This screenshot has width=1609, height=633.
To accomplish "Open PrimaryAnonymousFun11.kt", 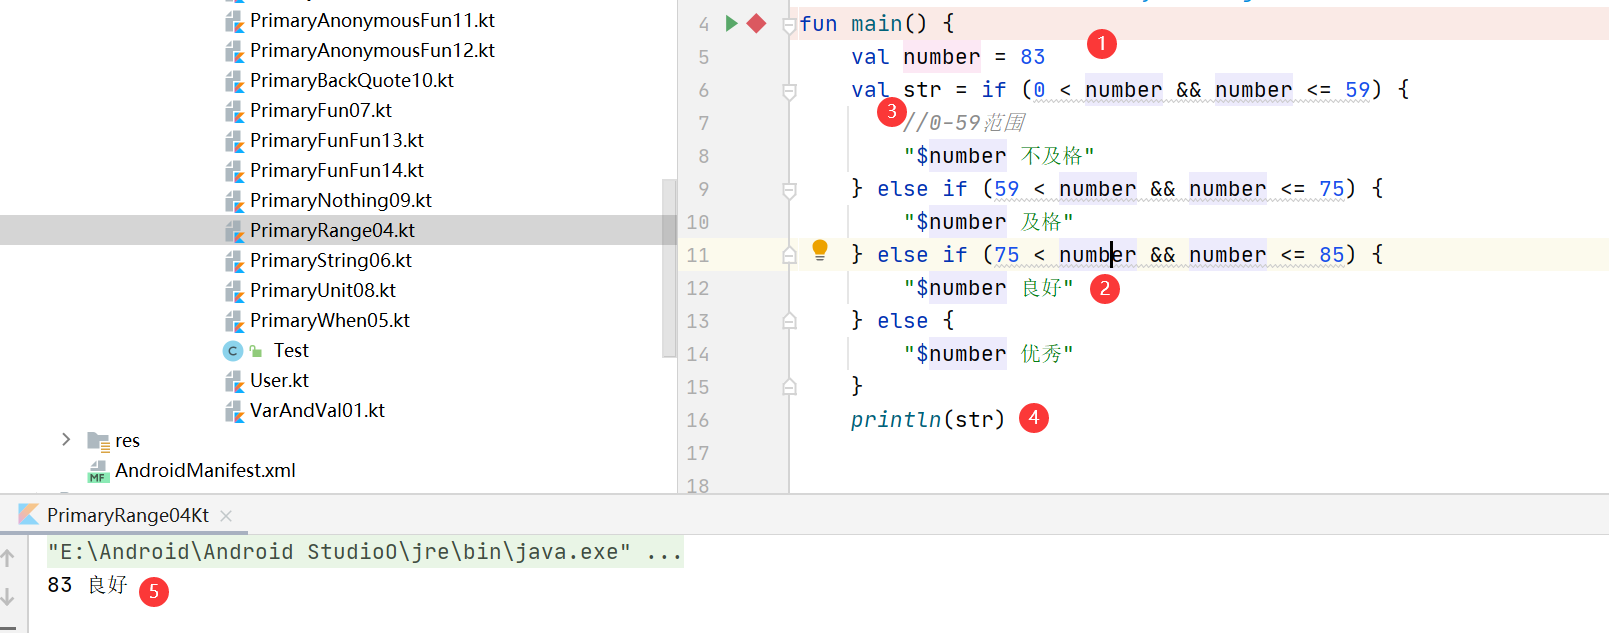I will pyautogui.click(x=372, y=20).
